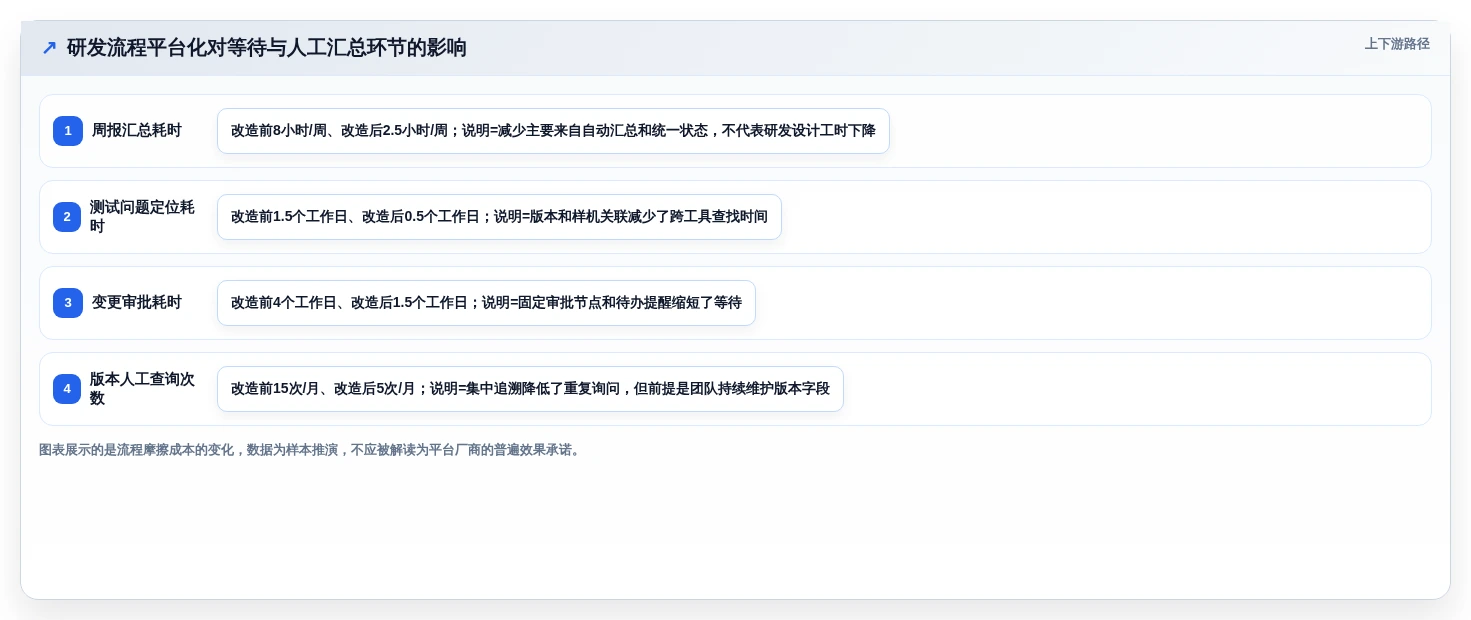Click the footnote starting with 图表展示的是流程摩擦成本
Screen dimensions: 1471x620
(311, 450)
